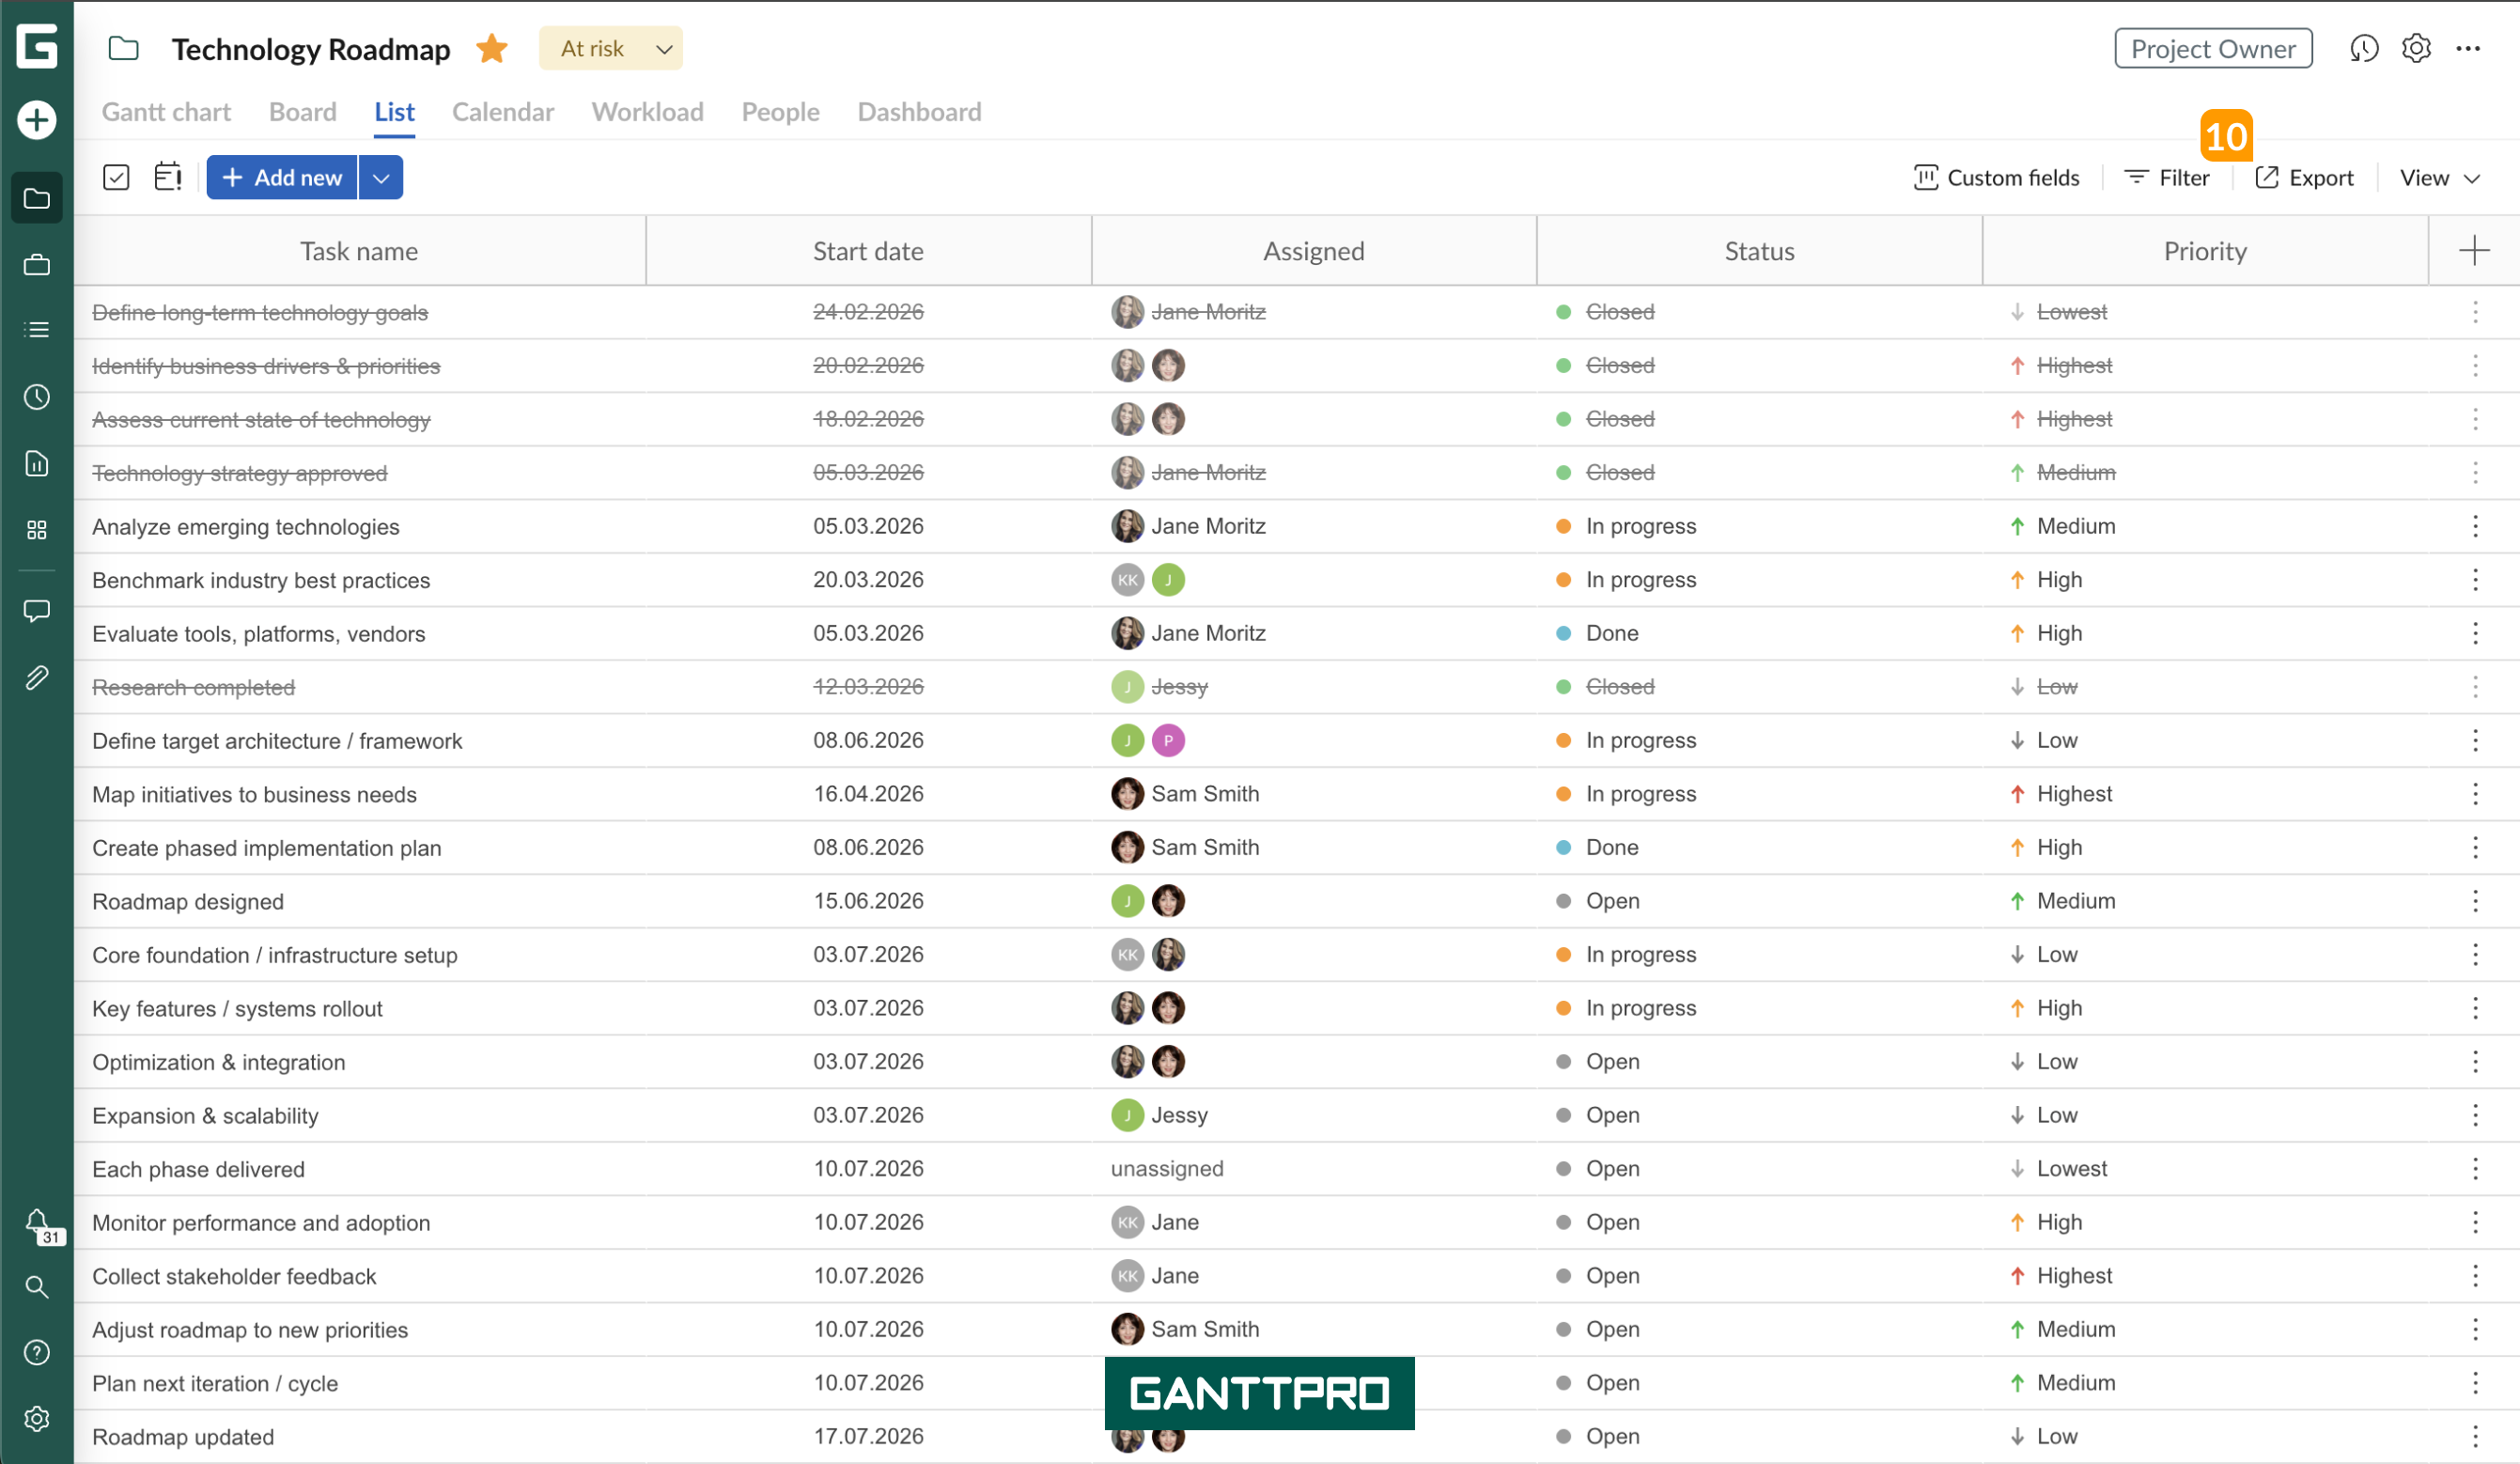Click the GanttPRO logo icon
2520x1464 pixels.
click(37, 47)
